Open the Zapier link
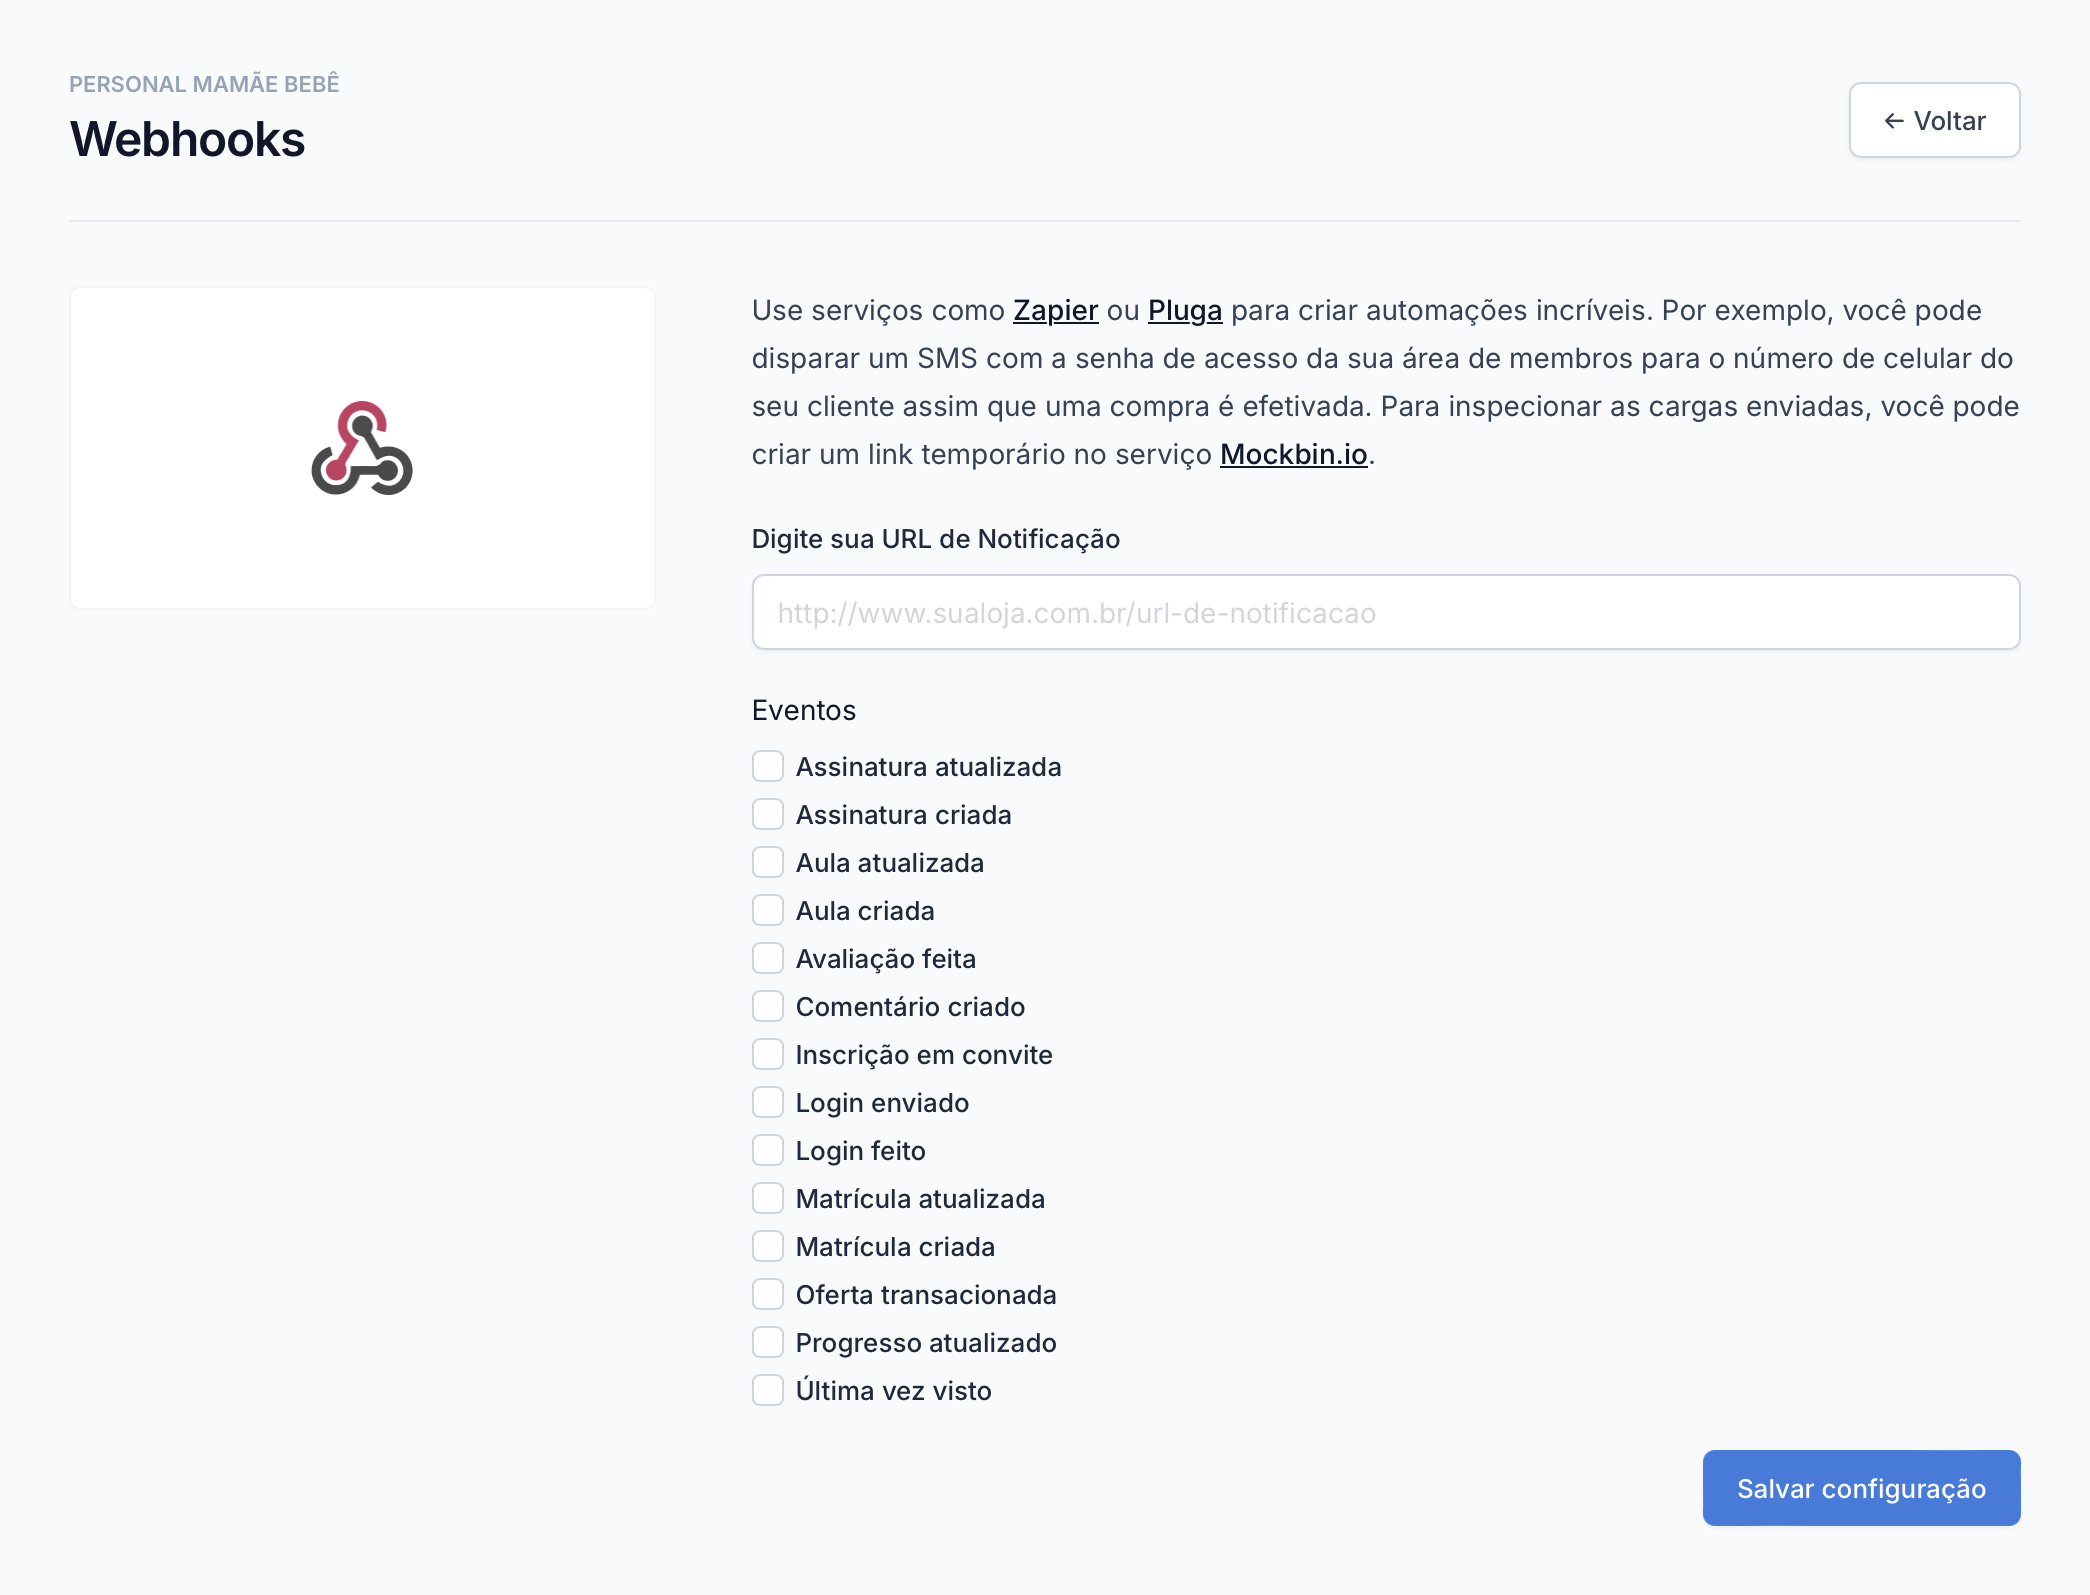The height and width of the screenshot is (1595, 2090). tap(1055, 311)
